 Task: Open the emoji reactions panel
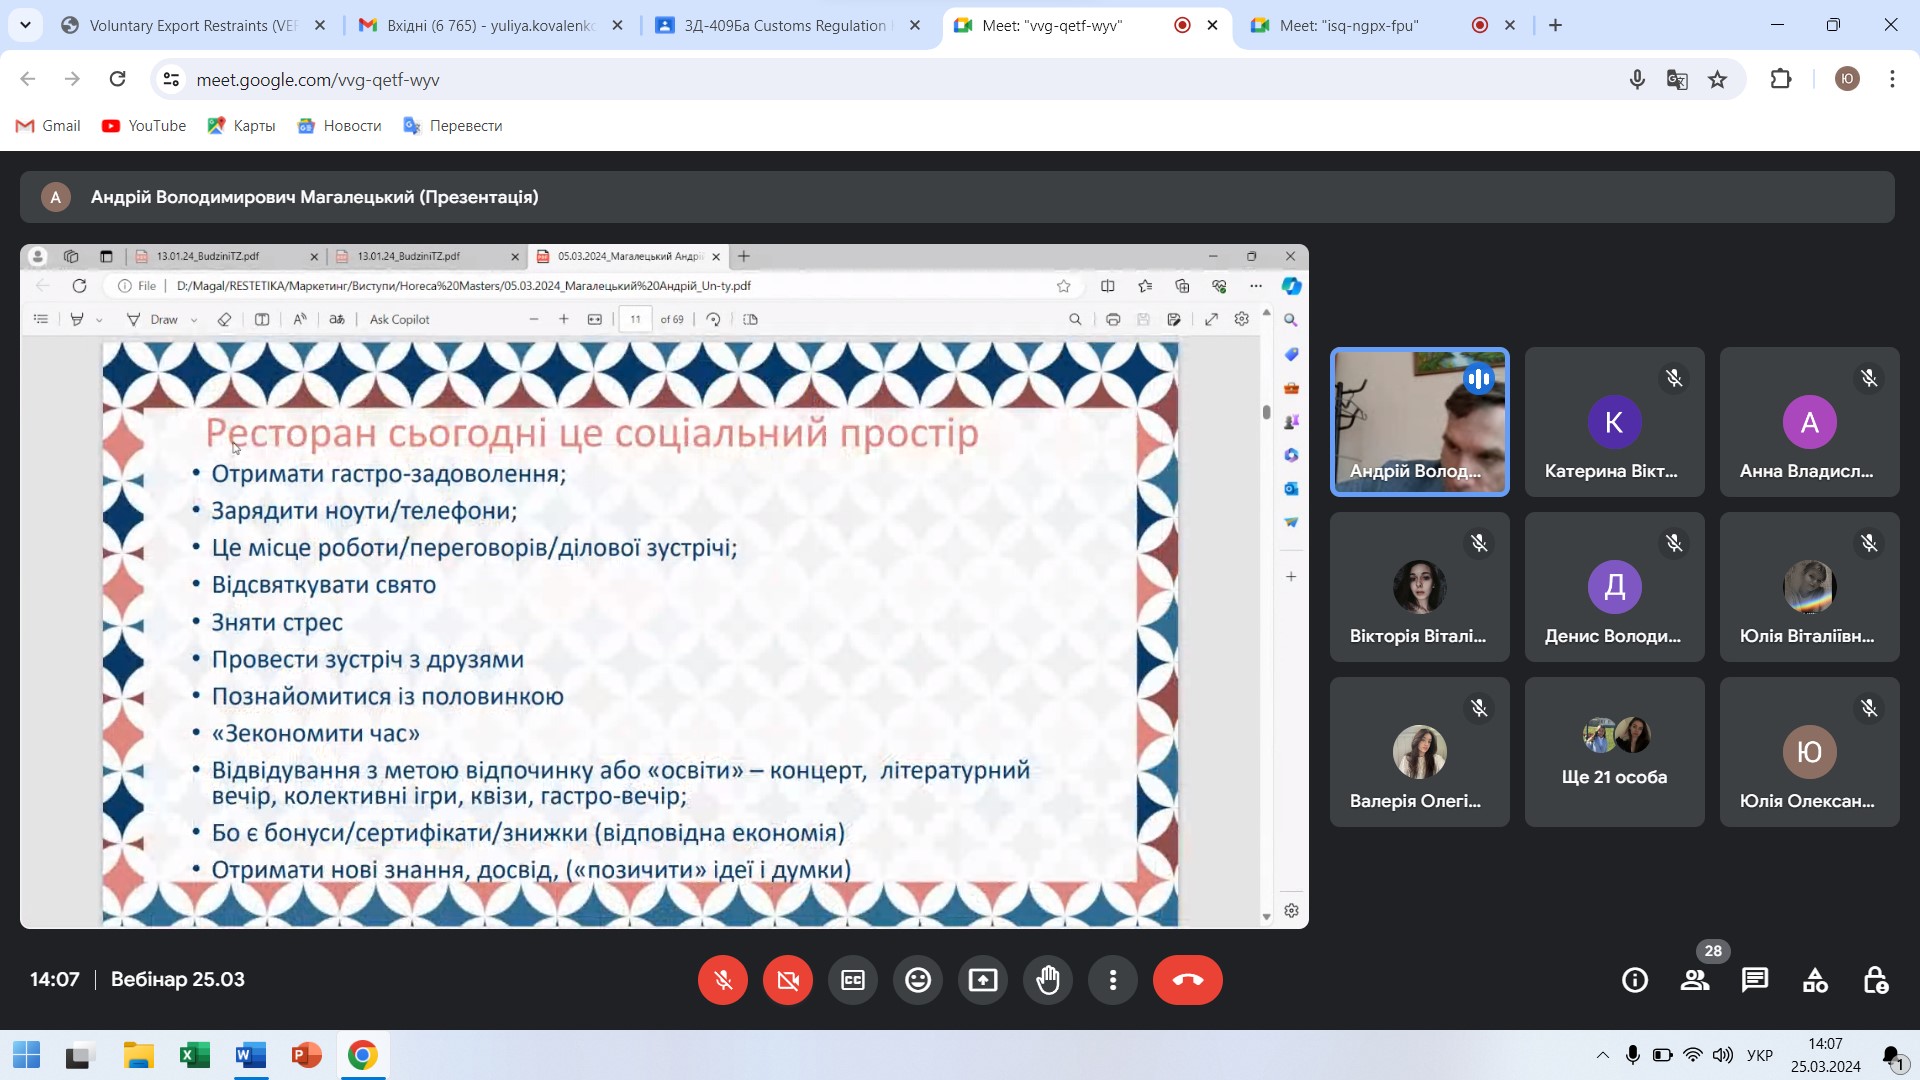[x=917, y=980]
